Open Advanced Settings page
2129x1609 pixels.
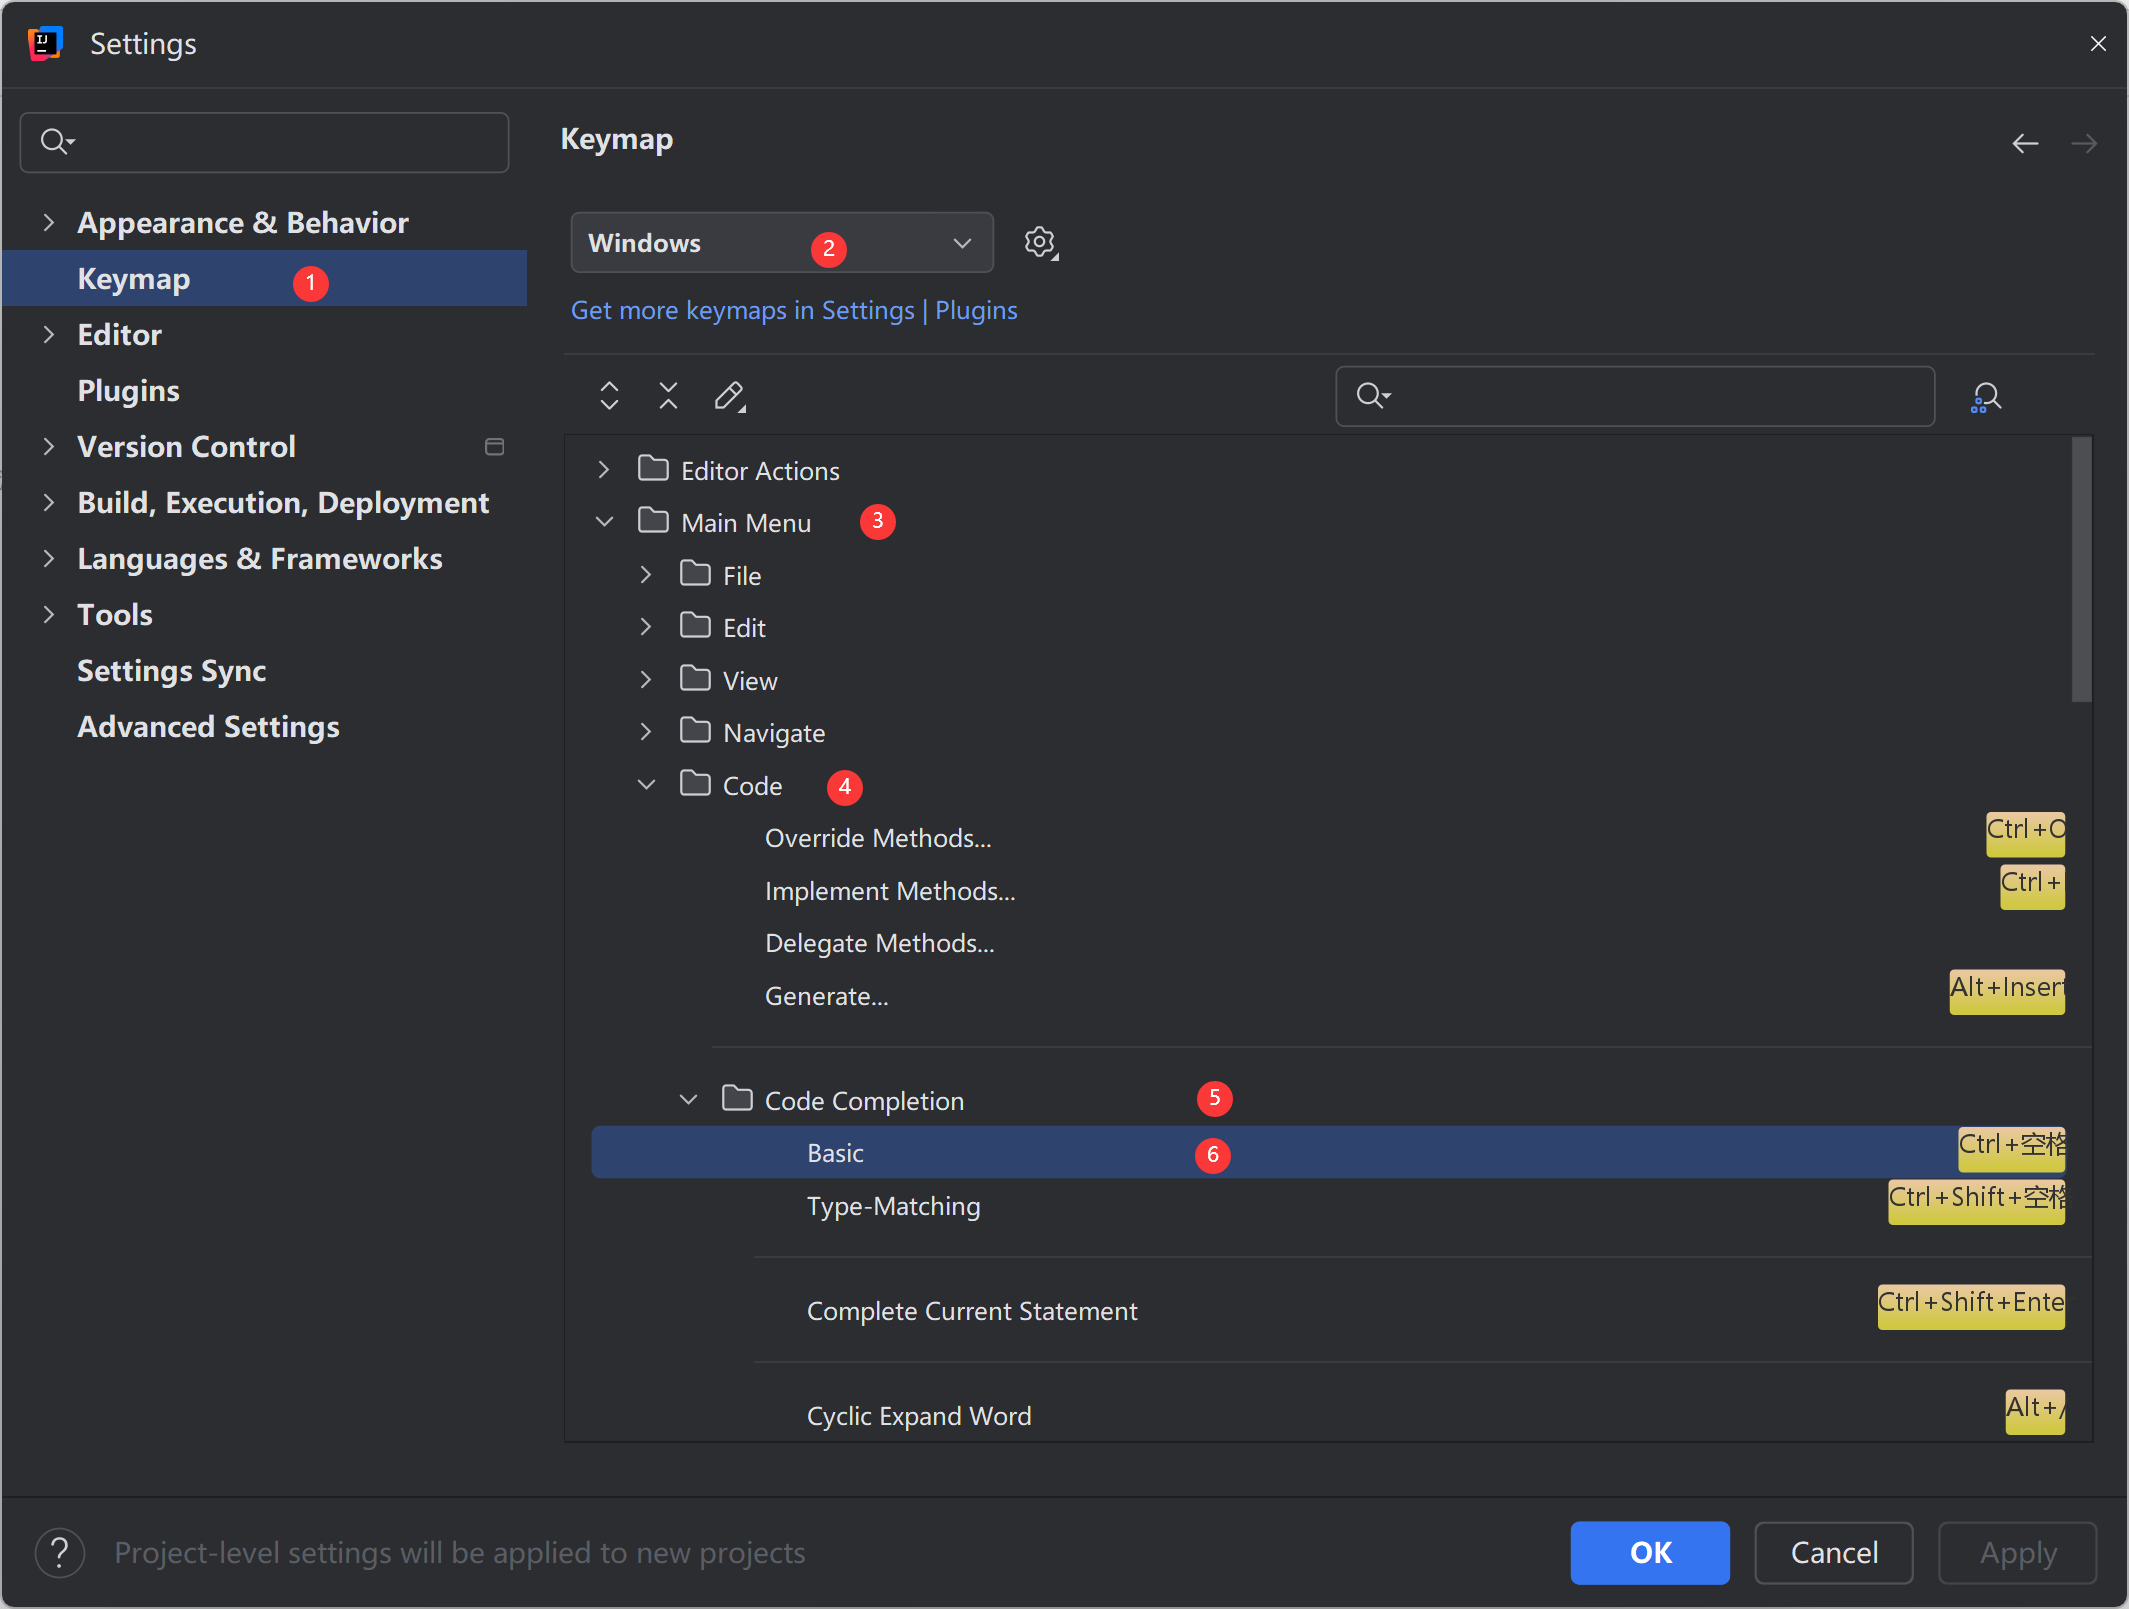(x=208, y=726)
